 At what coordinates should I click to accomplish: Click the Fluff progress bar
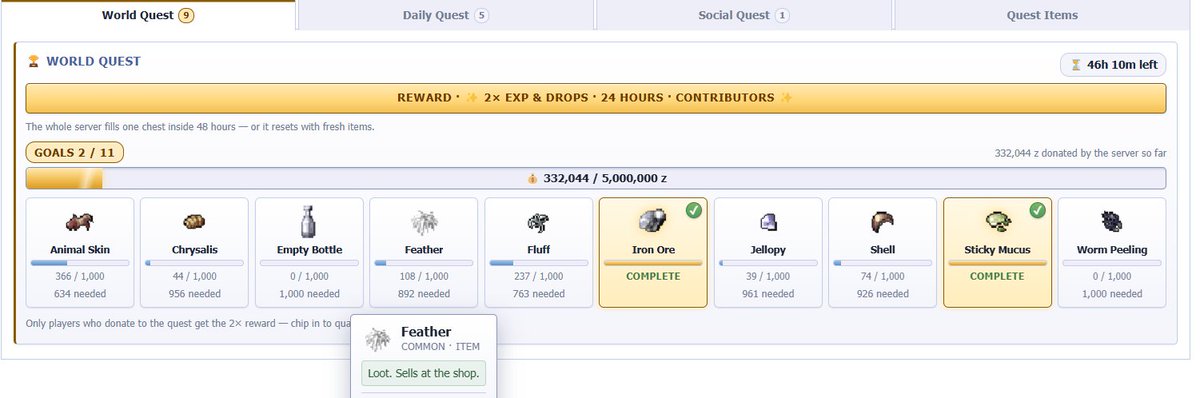click(539, 263)
